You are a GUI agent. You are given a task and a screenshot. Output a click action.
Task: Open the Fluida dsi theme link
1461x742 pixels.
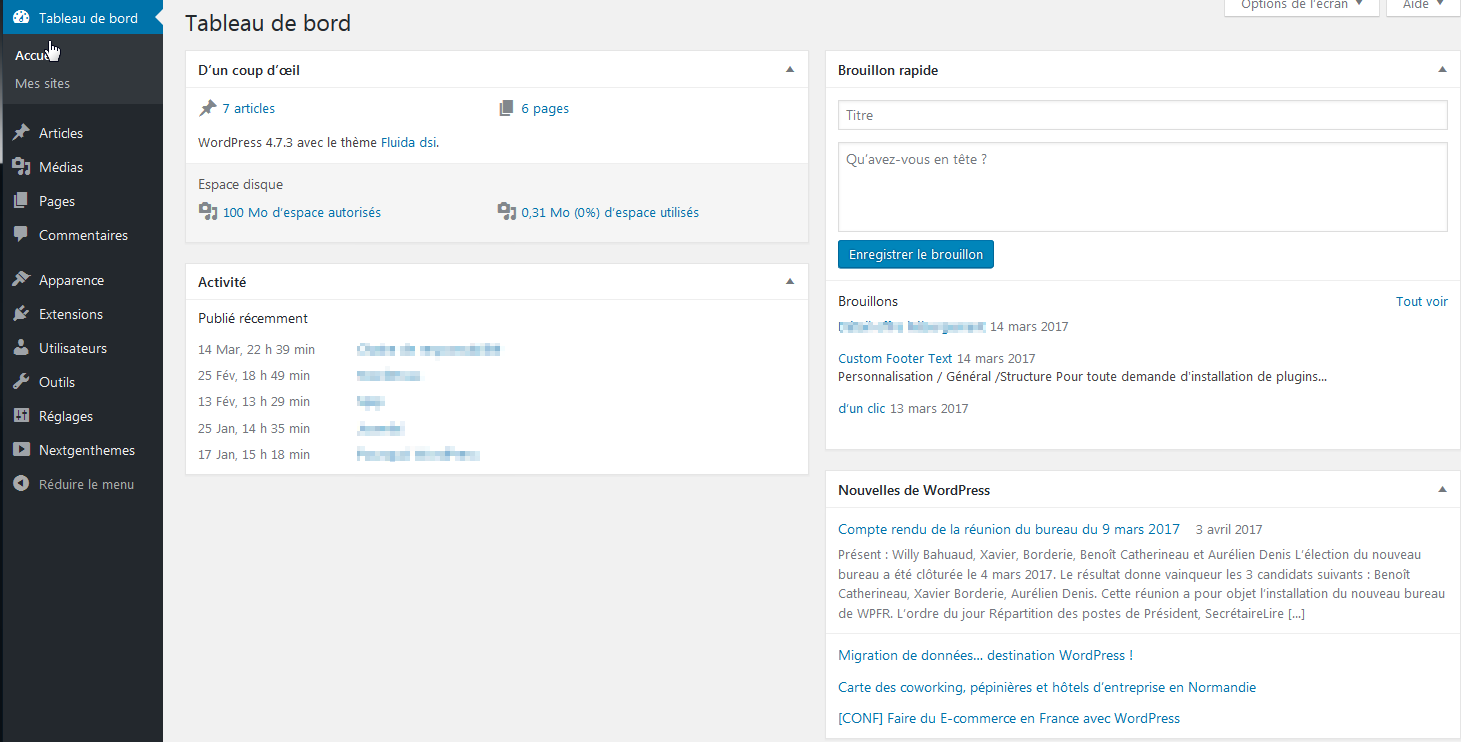[x=408, y=142]
